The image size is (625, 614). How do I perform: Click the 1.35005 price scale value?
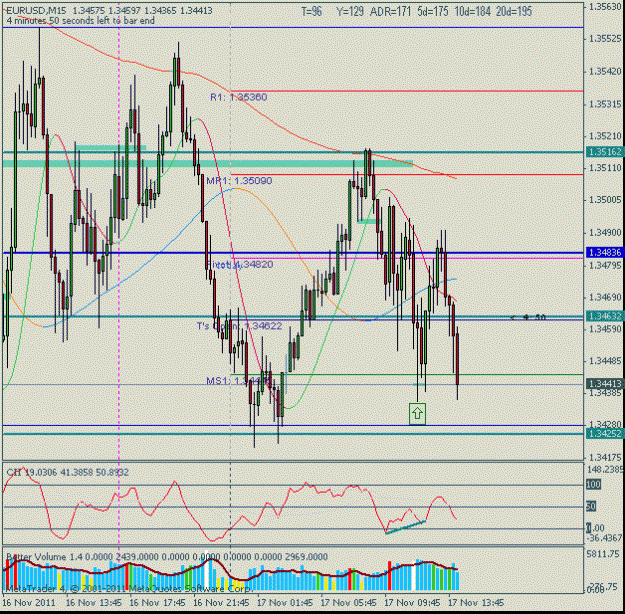pos(605,199)
